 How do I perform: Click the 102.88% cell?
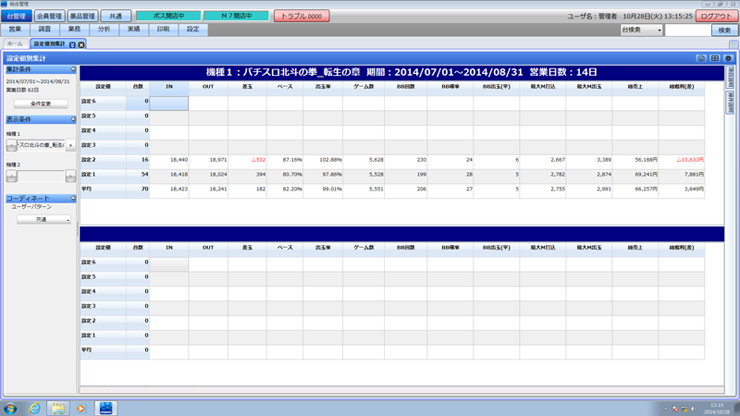click(x=323, y=160)
